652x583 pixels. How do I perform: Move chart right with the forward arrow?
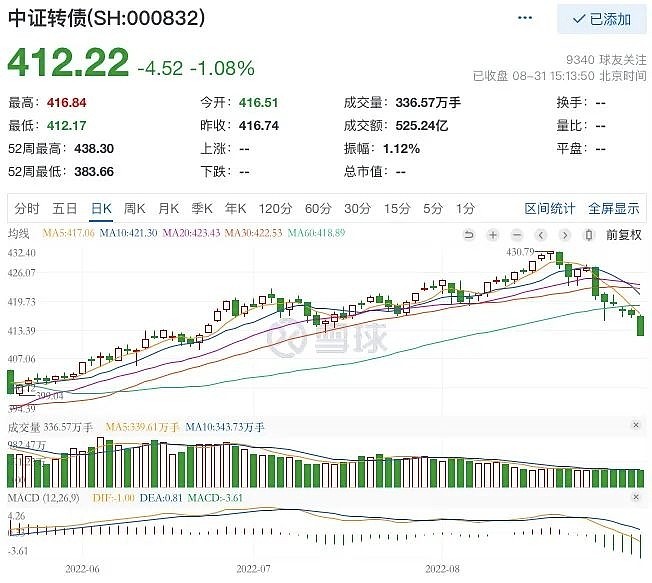point(564,235)
